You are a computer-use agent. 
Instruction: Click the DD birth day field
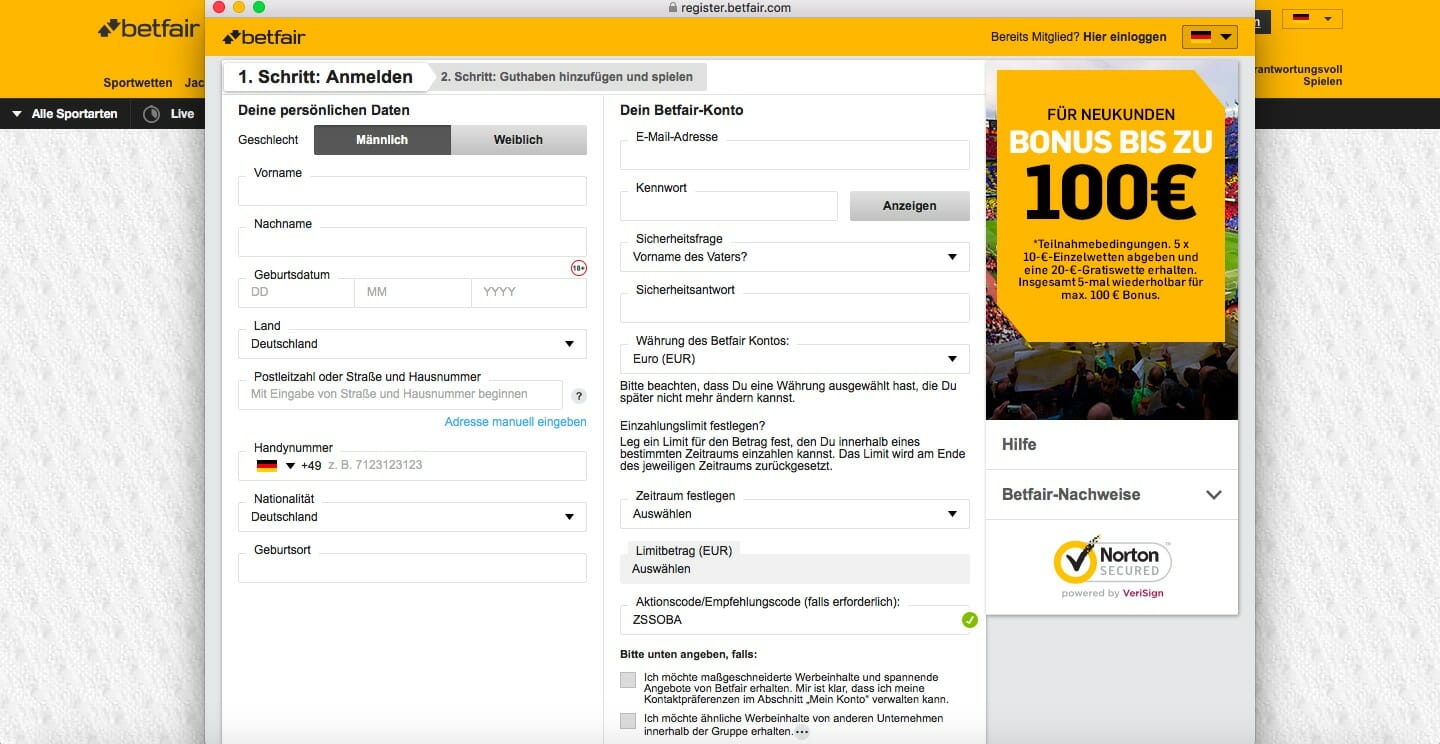coord(296,292)
